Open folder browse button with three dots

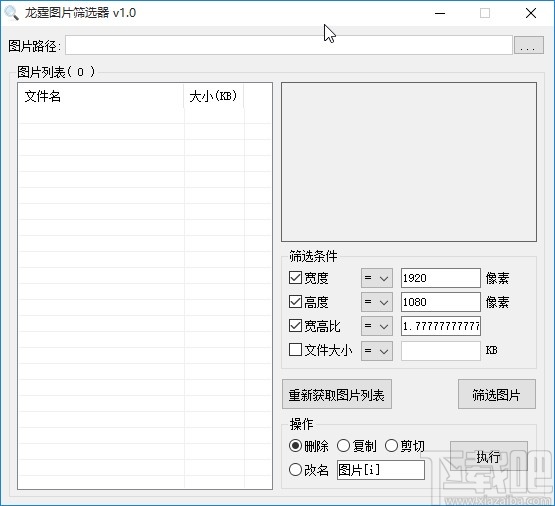(x=528, y=45)
